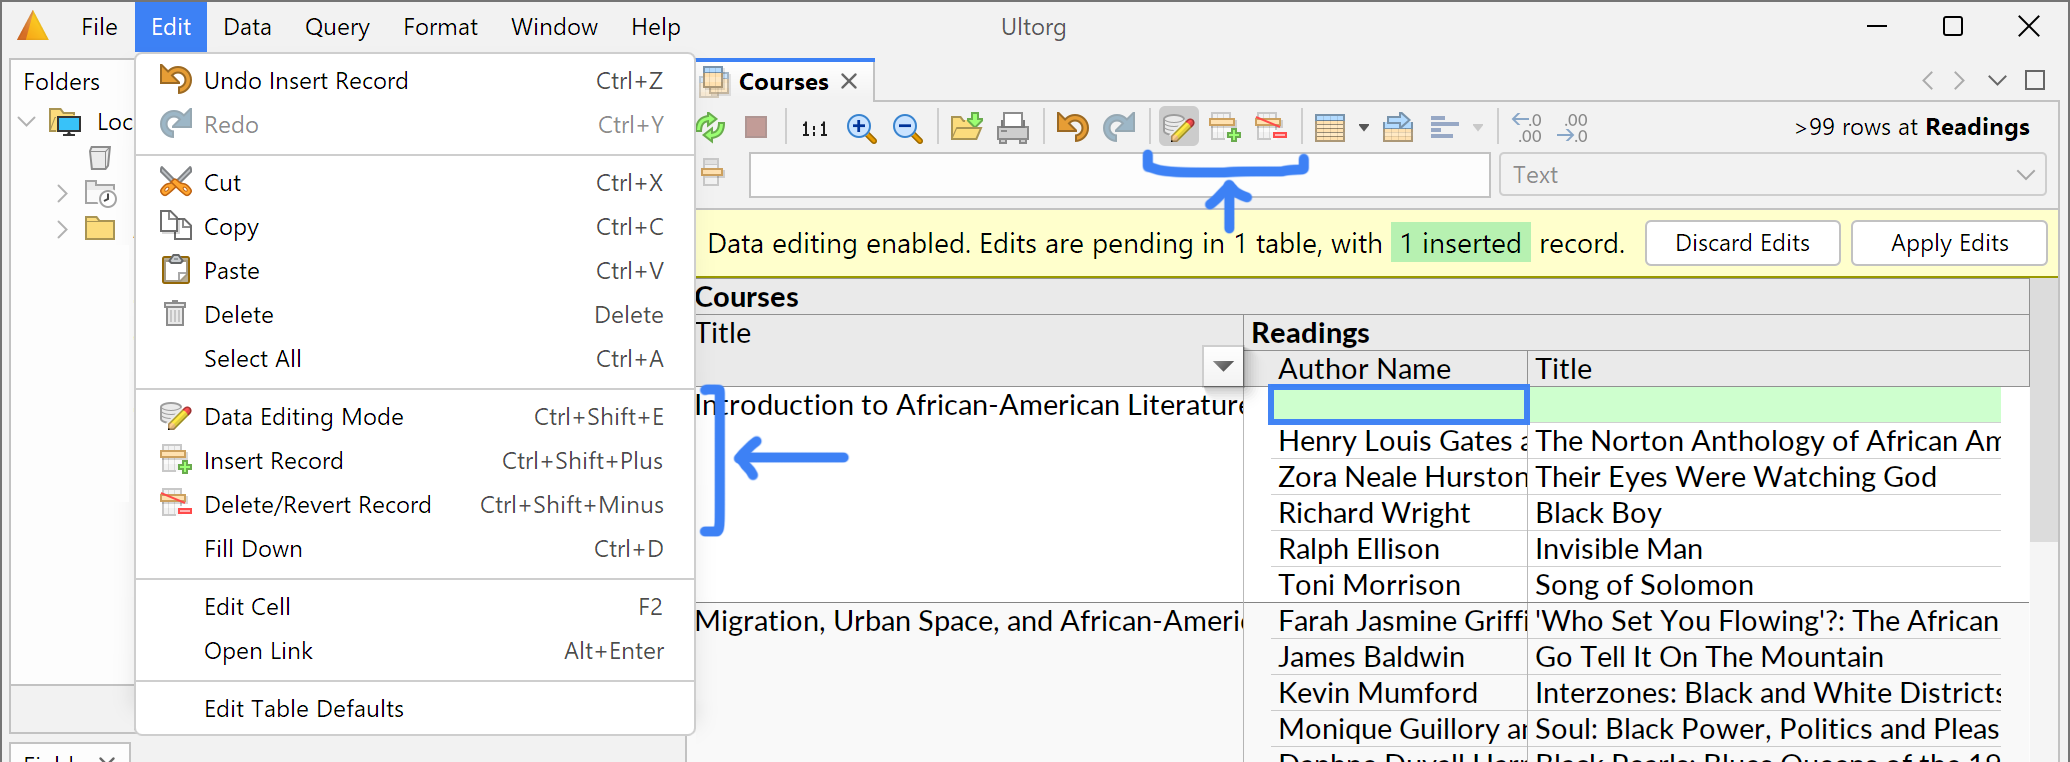Click the vertical scrollbar thumb

(2044, 411)
